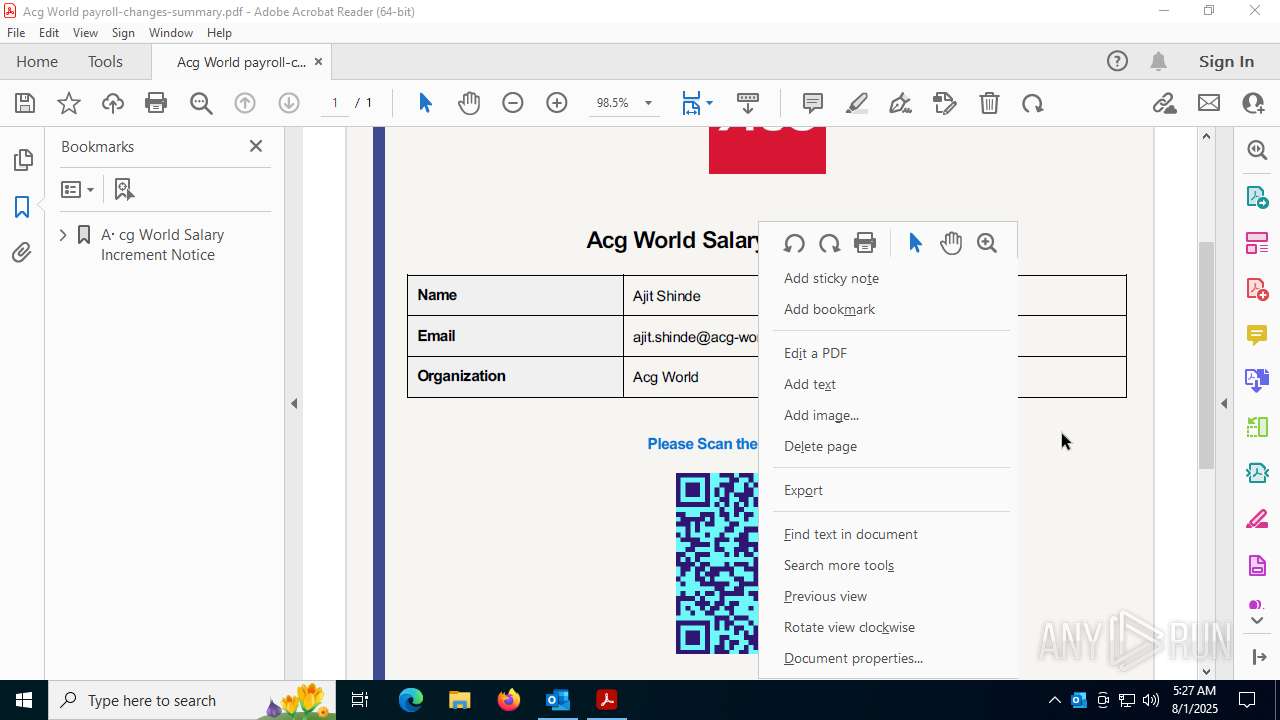The image size is (1280, 720).
Task: Toggle the Bookmarks sidebar icon
Action: [22, 207]
